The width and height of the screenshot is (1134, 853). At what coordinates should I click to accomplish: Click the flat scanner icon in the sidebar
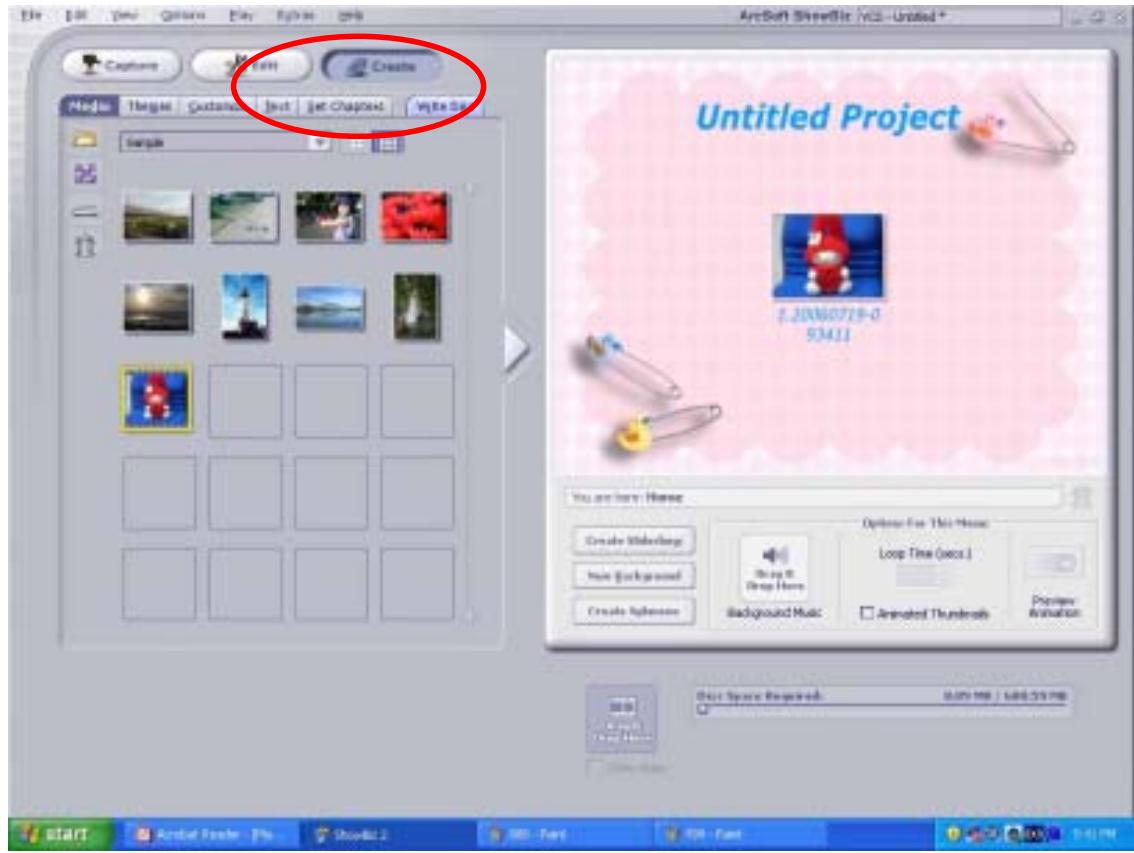point(84,211)
